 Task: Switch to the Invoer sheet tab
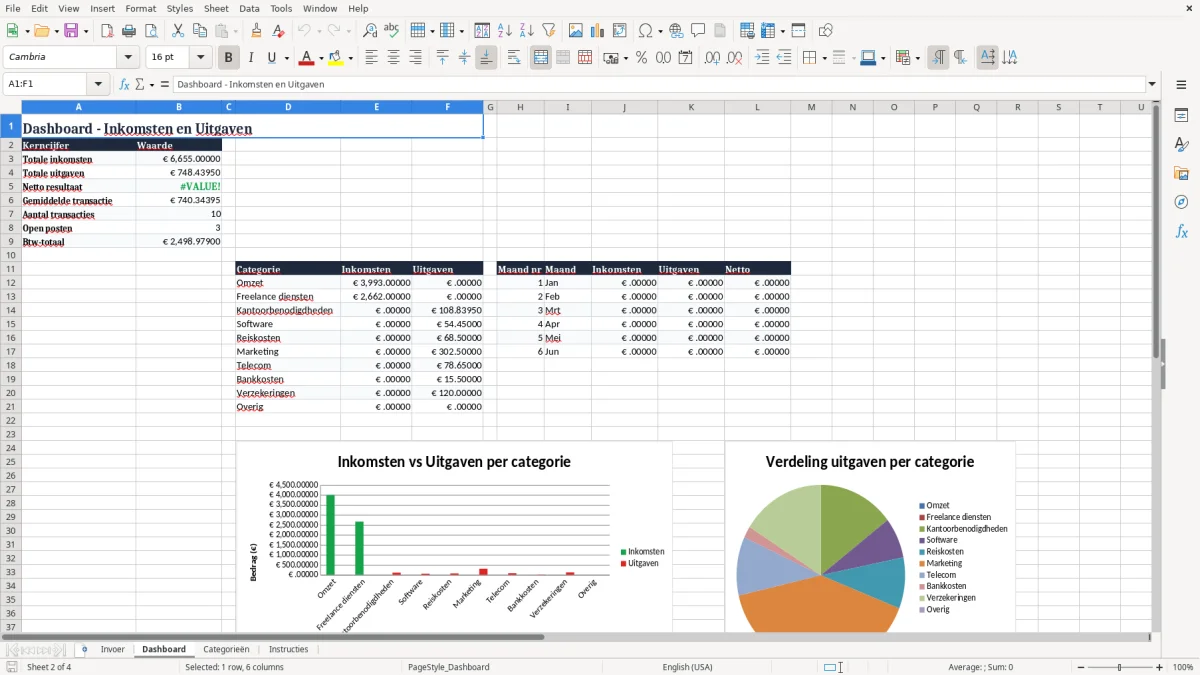(x=113, y=649)
